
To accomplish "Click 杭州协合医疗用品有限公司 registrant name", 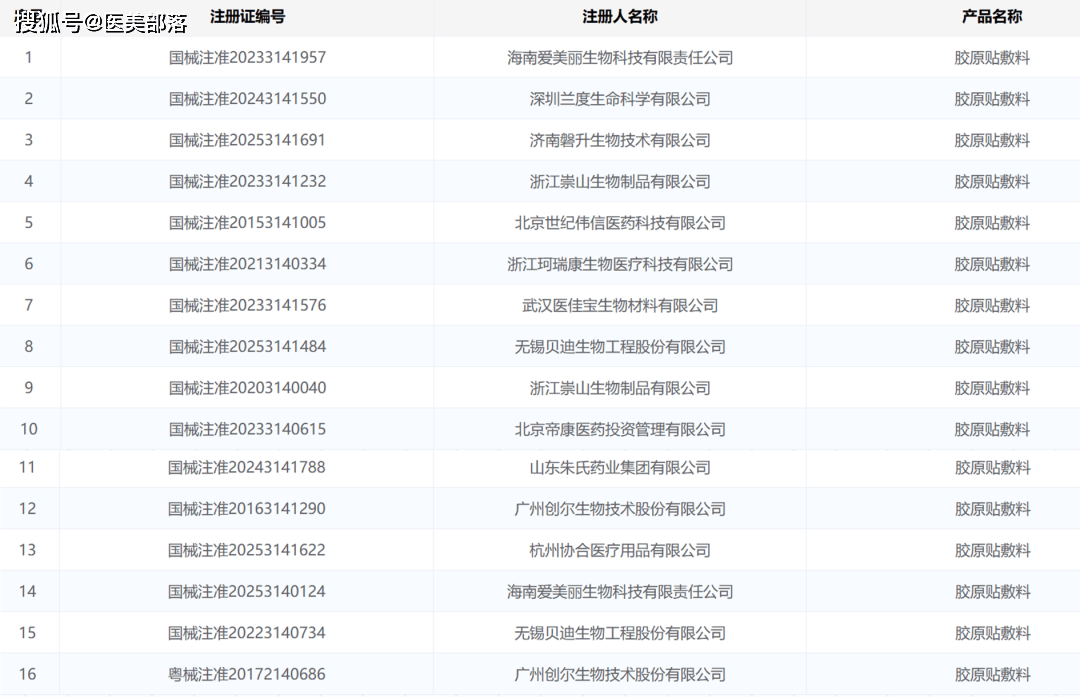I will pyautogui.click(x=620, y=551).
